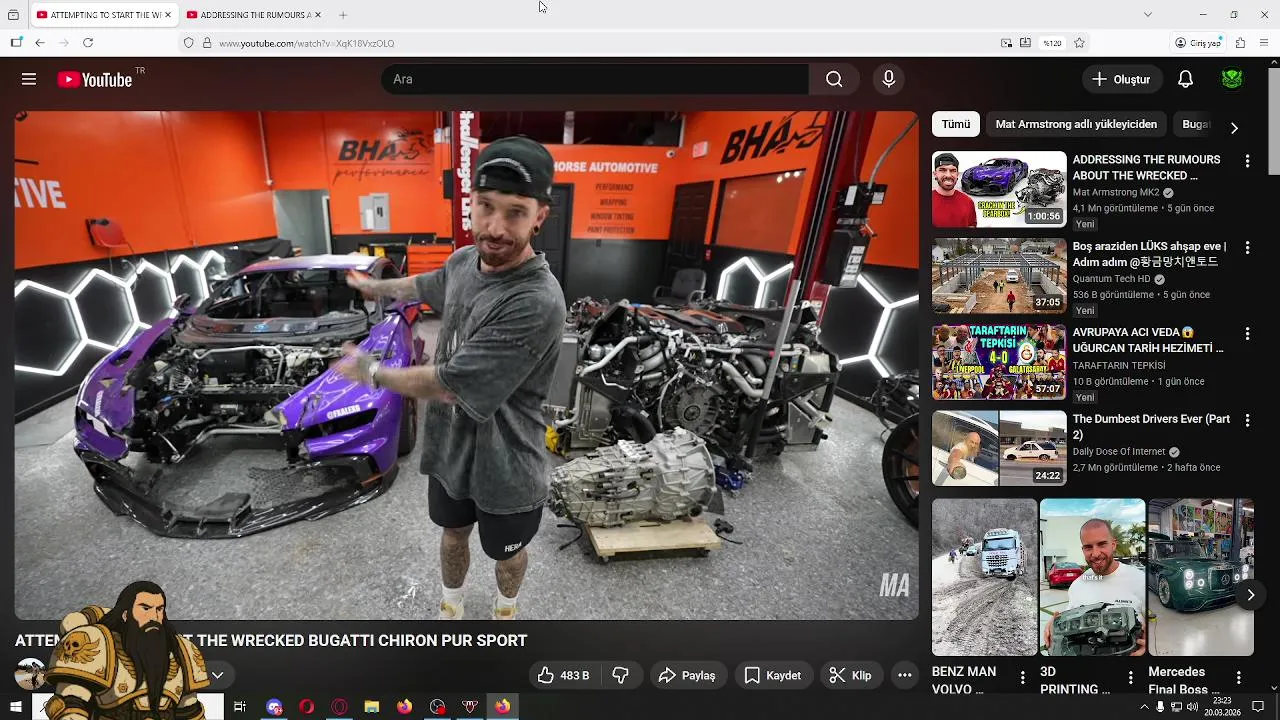
Task: Share the video with Paylaş
Action: [687, 675]
